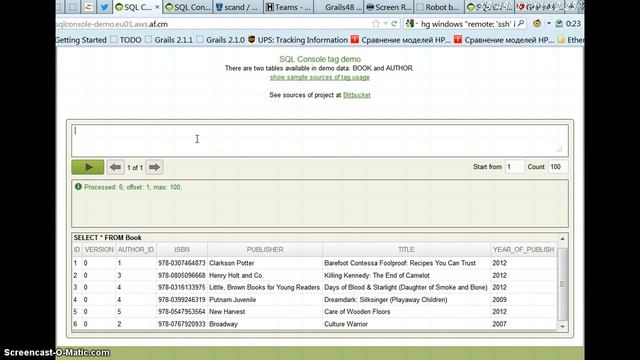Select Little, Brown Books for Young Readers cell
This screenshot has width=640, height=360.
[x=264, y=287]
